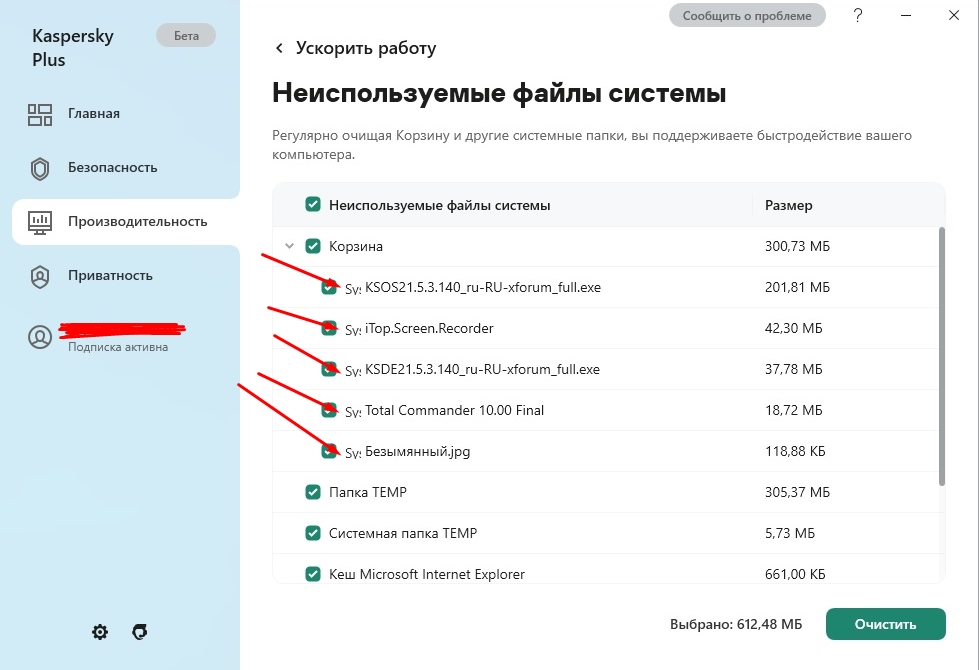The width and height of the screenshot is (979, 670).
Task: Click the 118,88 КБ size value
Action: 795,451
